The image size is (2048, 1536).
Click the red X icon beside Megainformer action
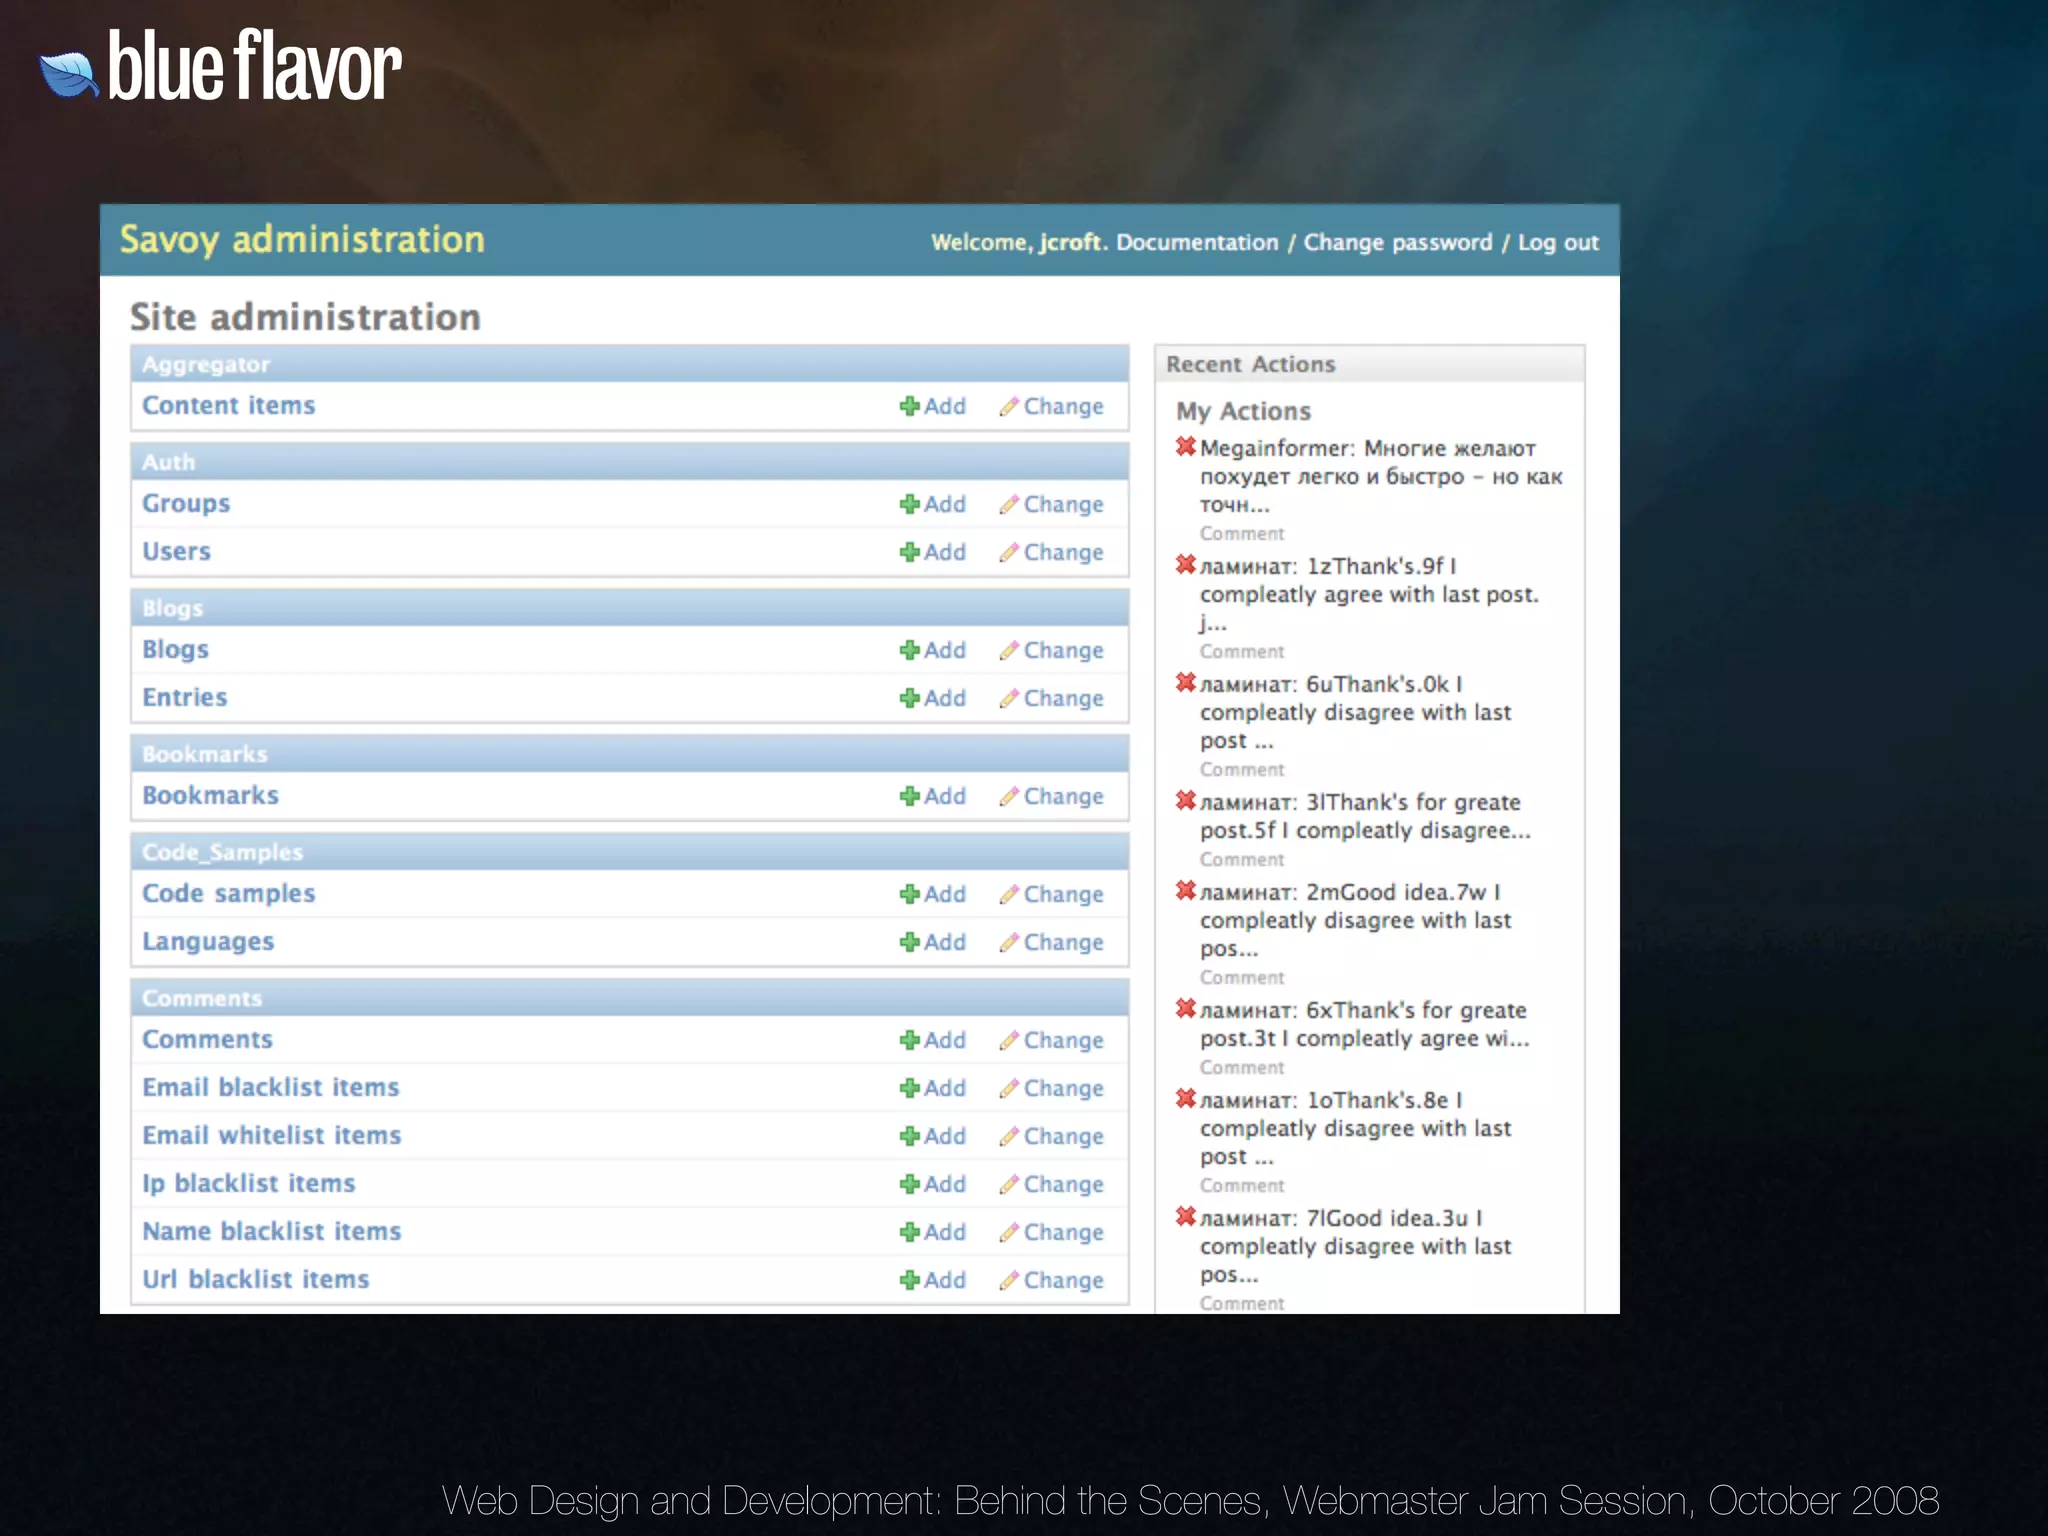[x=1186, y=446]
